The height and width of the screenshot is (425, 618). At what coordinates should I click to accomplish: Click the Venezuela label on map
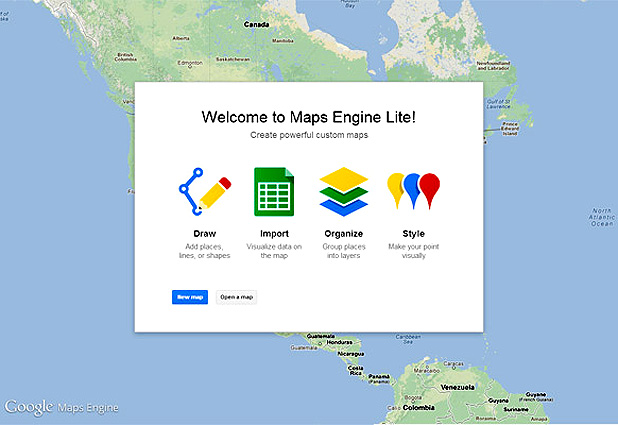pyautogui.click(x=458, y=388)
